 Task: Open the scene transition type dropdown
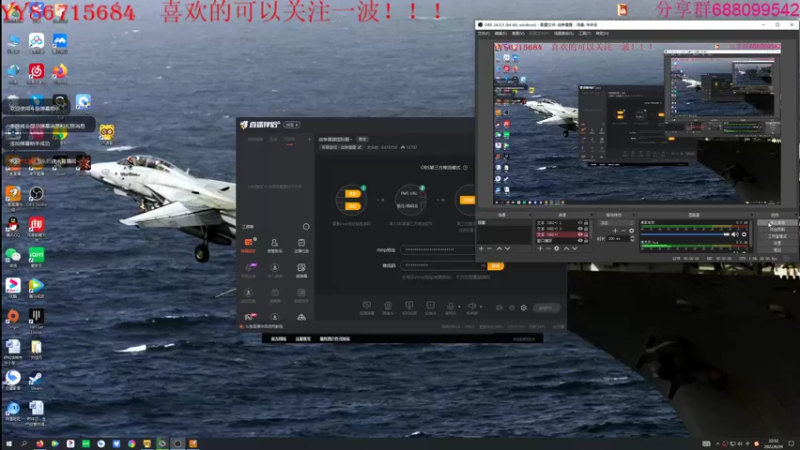click(x=616, y=223)
